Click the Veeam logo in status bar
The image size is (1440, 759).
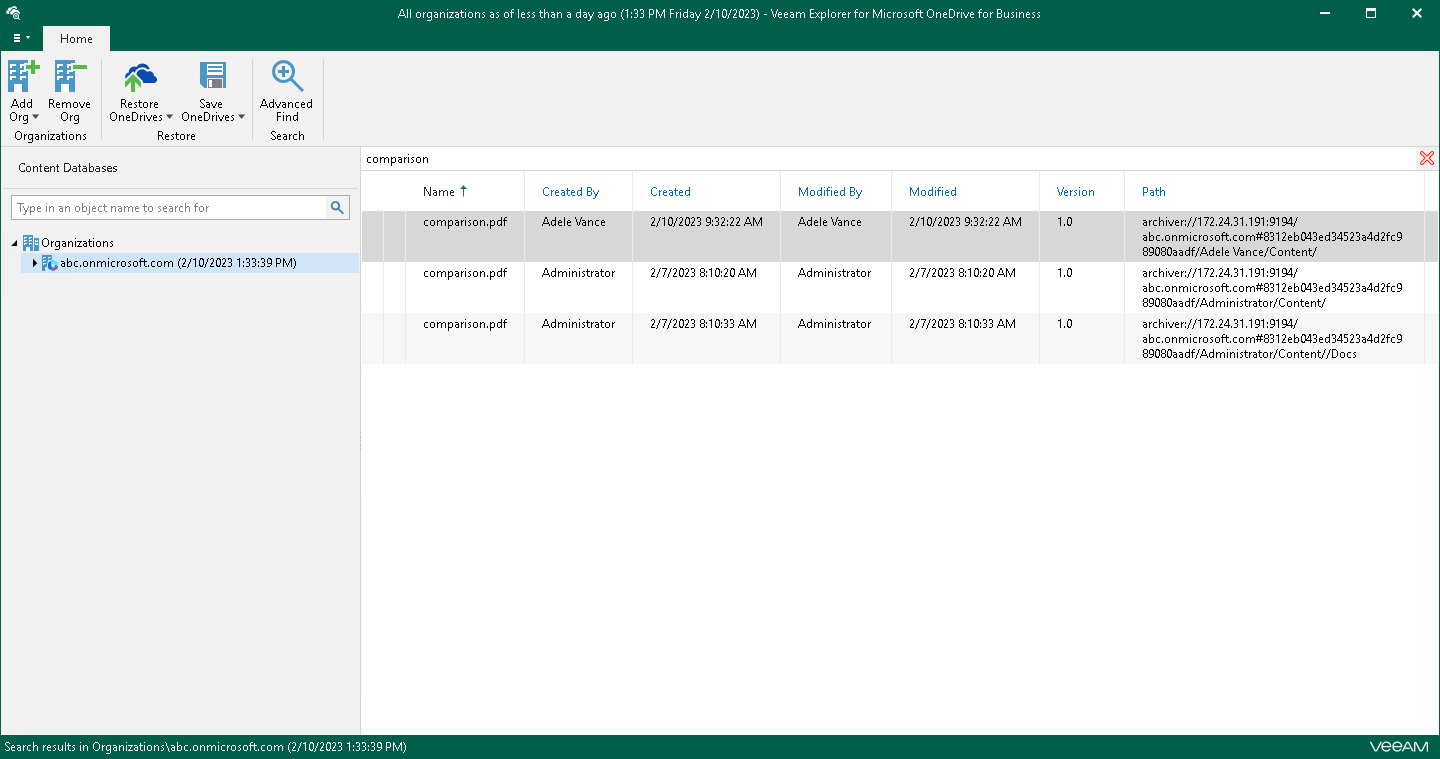coord(1399,747)
